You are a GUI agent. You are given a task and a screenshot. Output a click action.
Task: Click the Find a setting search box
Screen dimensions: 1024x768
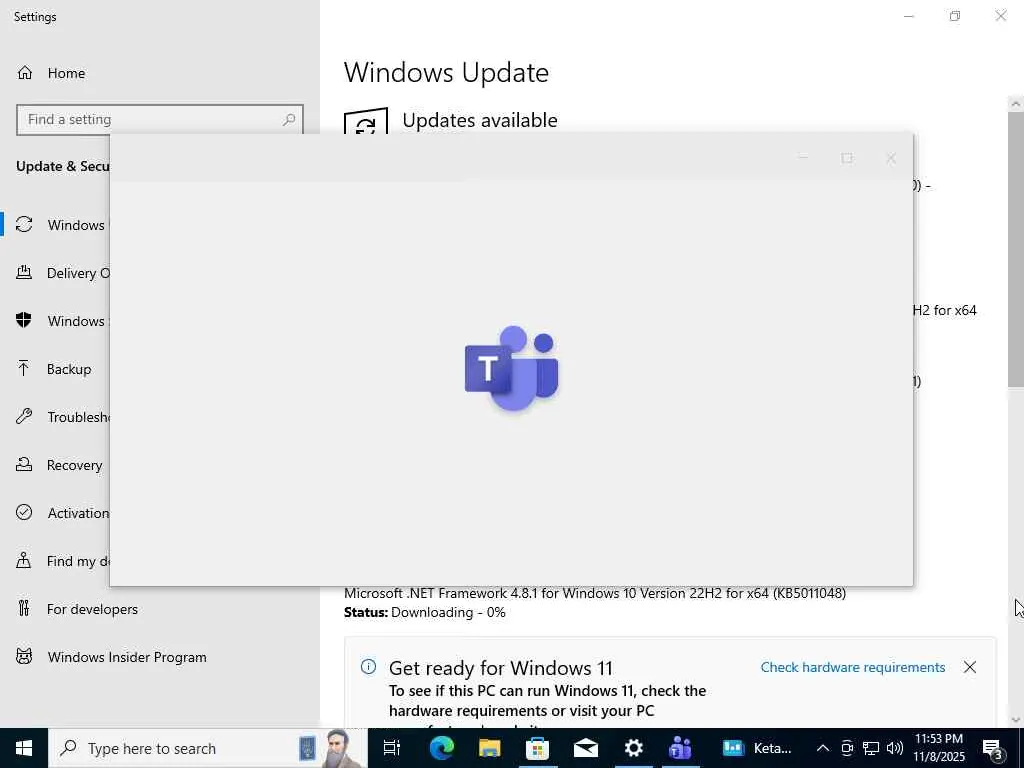coord(159,120)
